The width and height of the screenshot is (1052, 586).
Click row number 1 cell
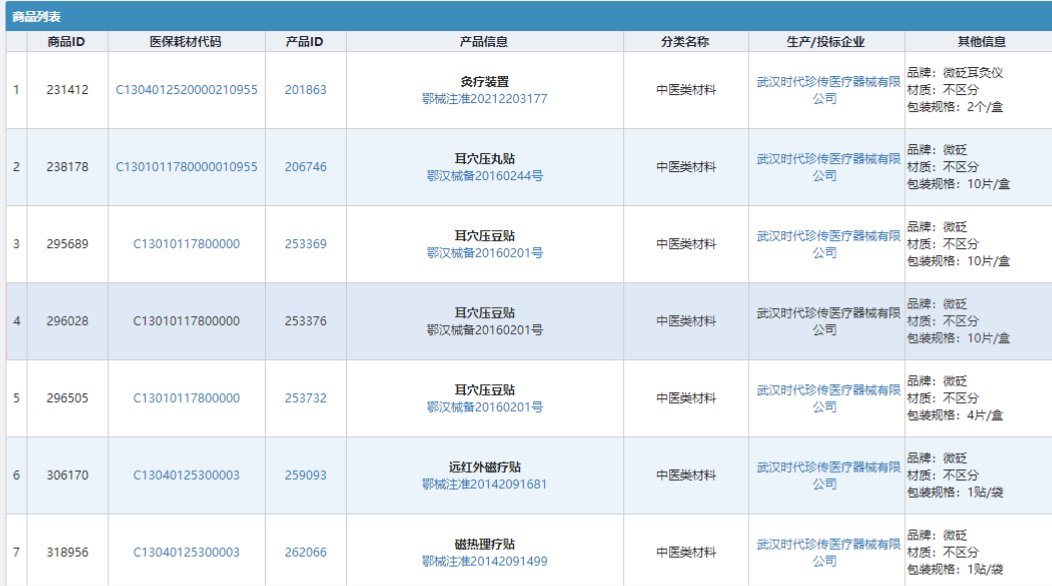[16, 90]
